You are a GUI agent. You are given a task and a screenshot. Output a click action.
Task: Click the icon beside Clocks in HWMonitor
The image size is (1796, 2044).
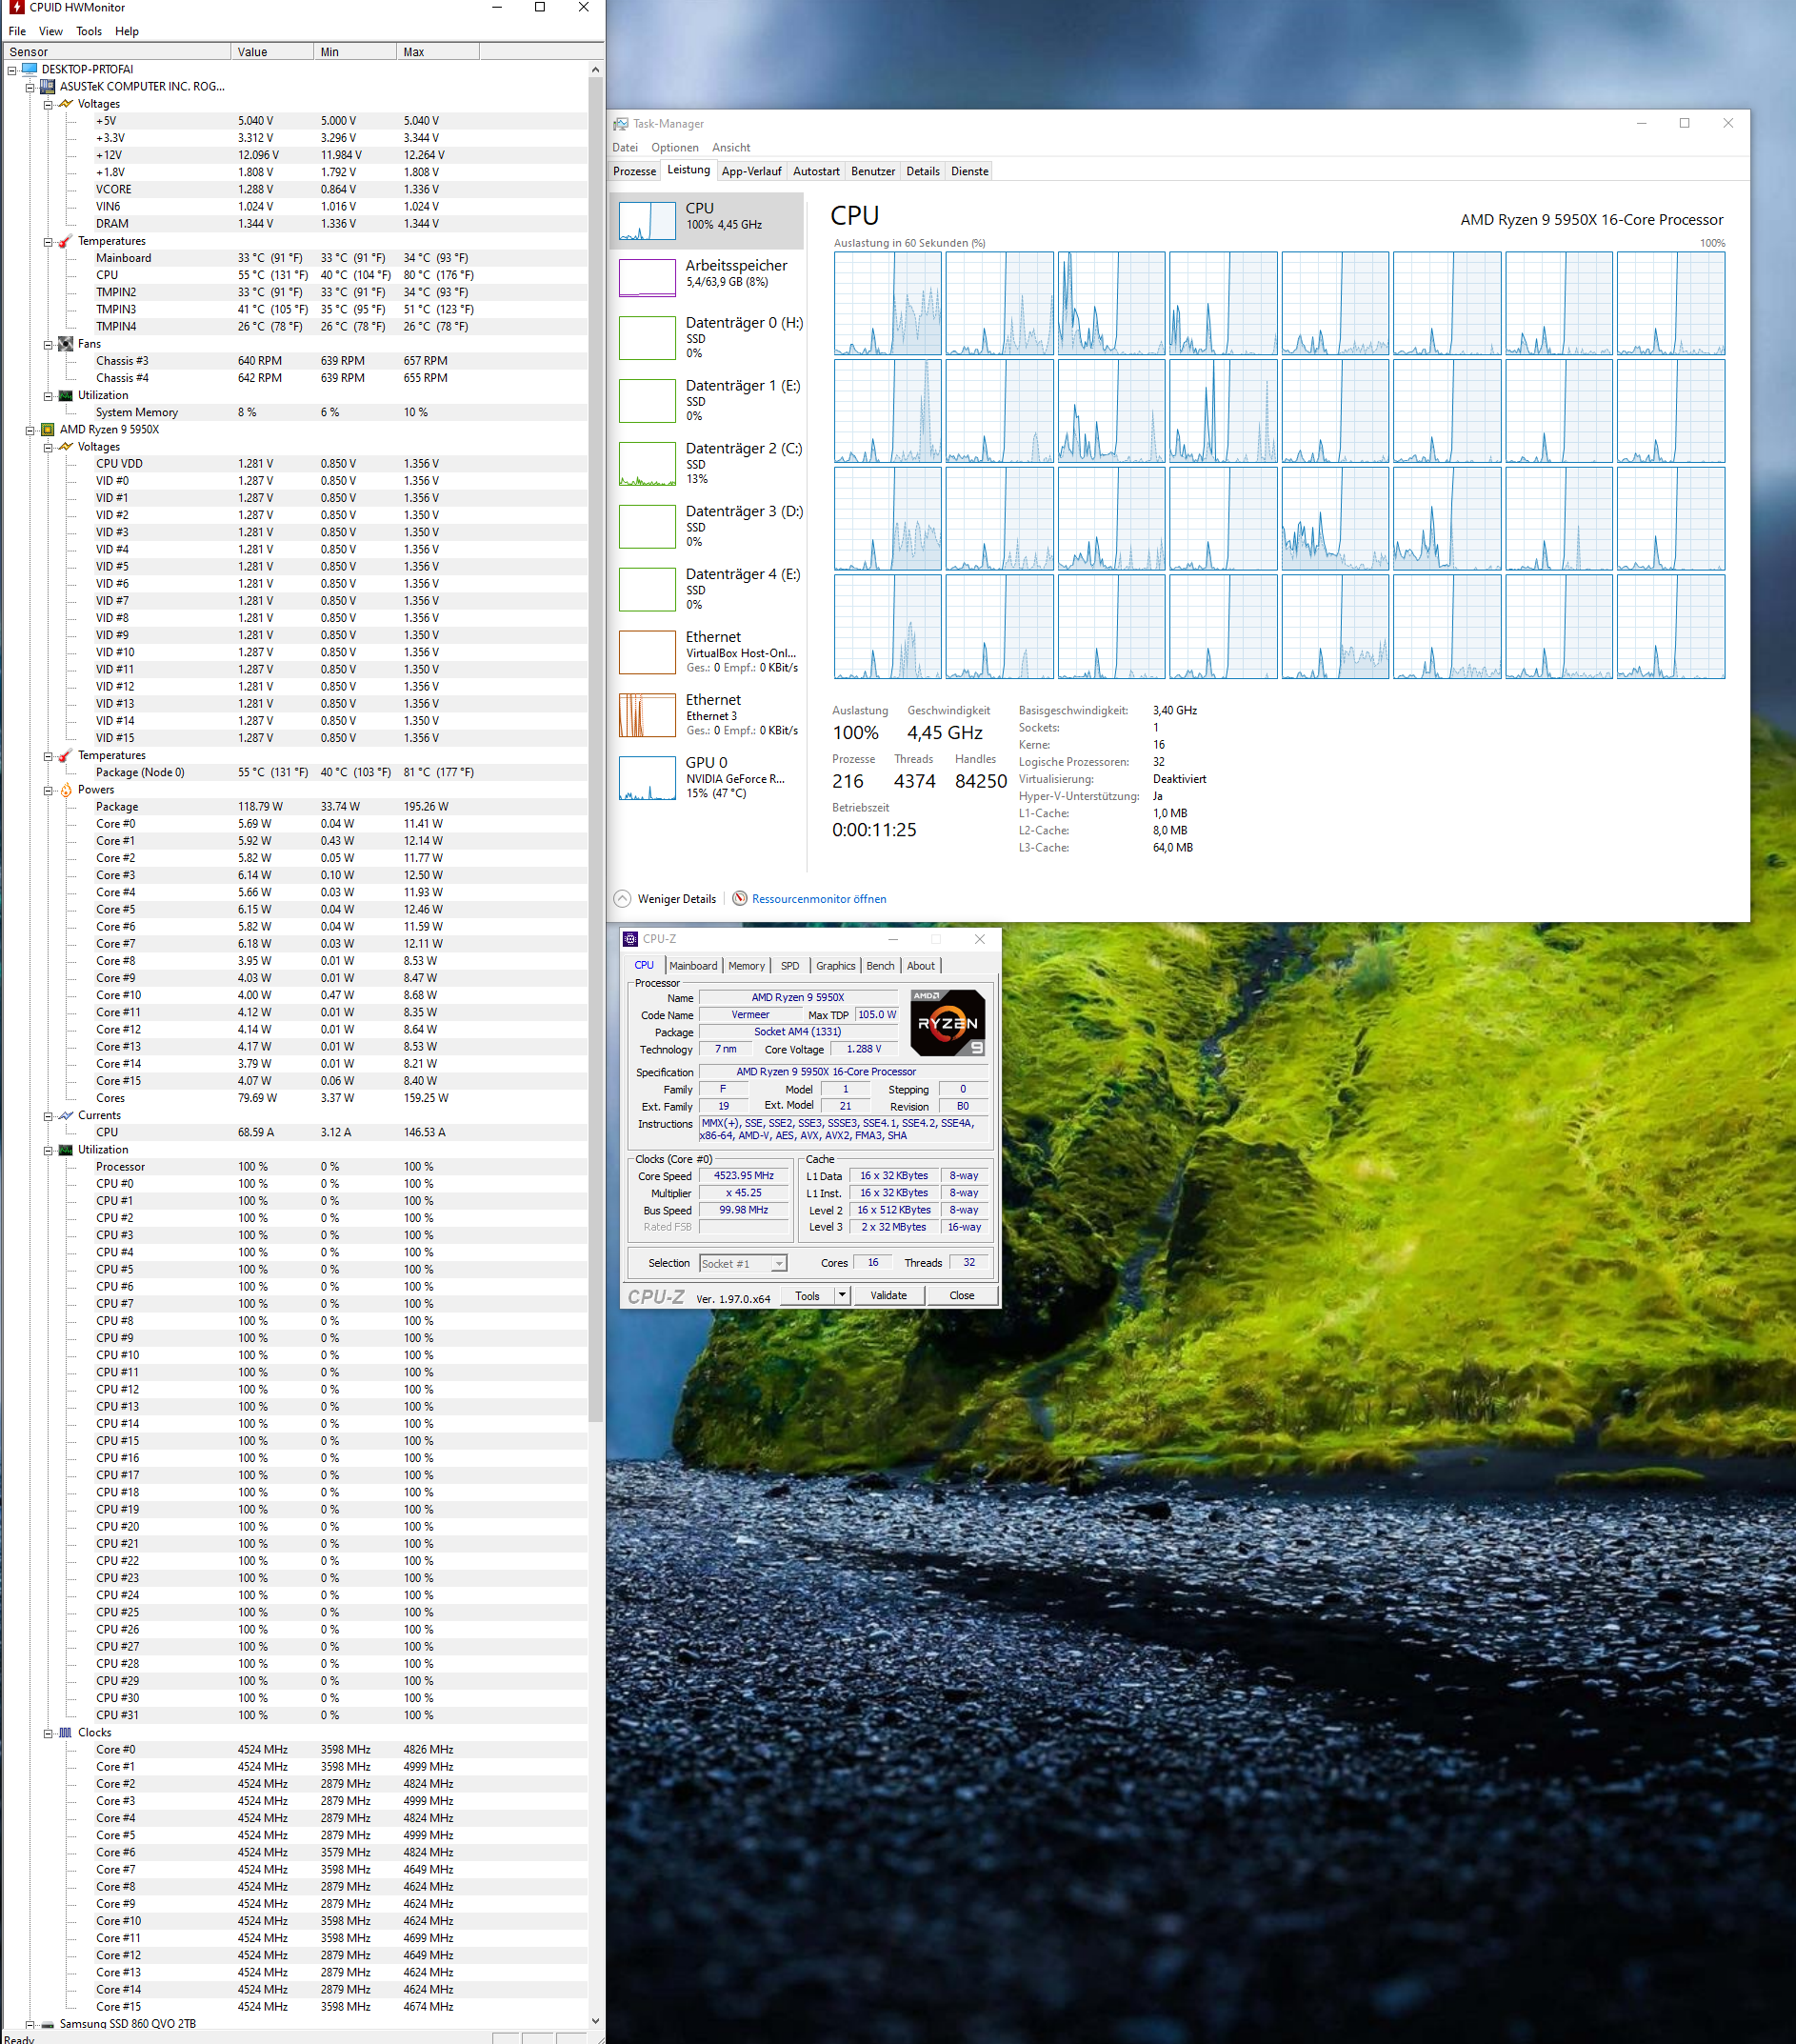(x=65, y=1733)
